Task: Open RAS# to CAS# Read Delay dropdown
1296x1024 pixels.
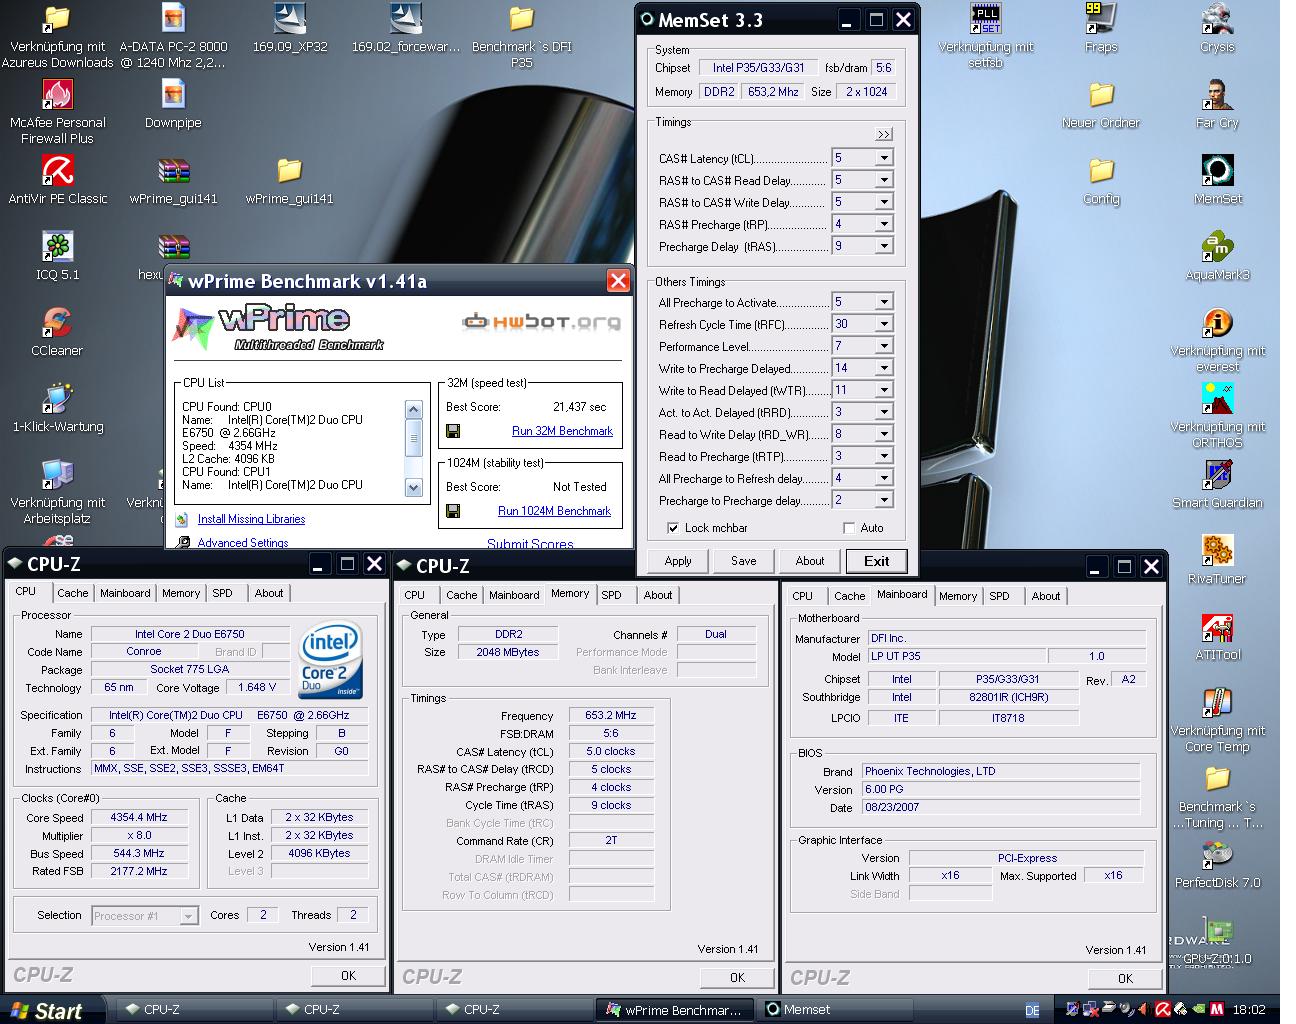Action: pyautogui.click(x=883, y=180)
